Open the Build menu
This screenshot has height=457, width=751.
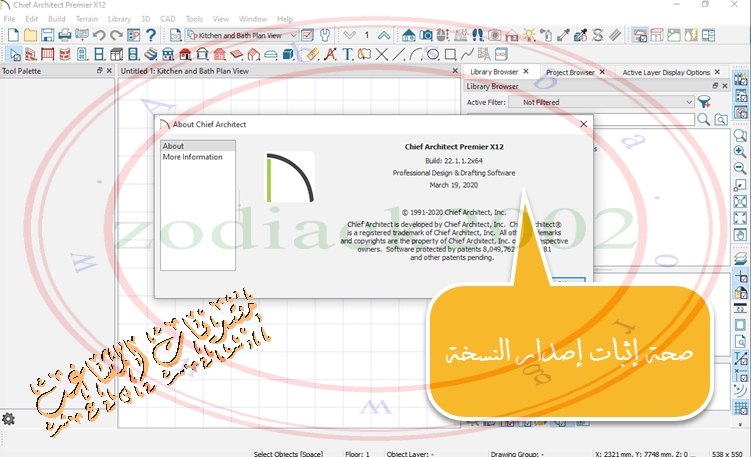tap(57, 19)
